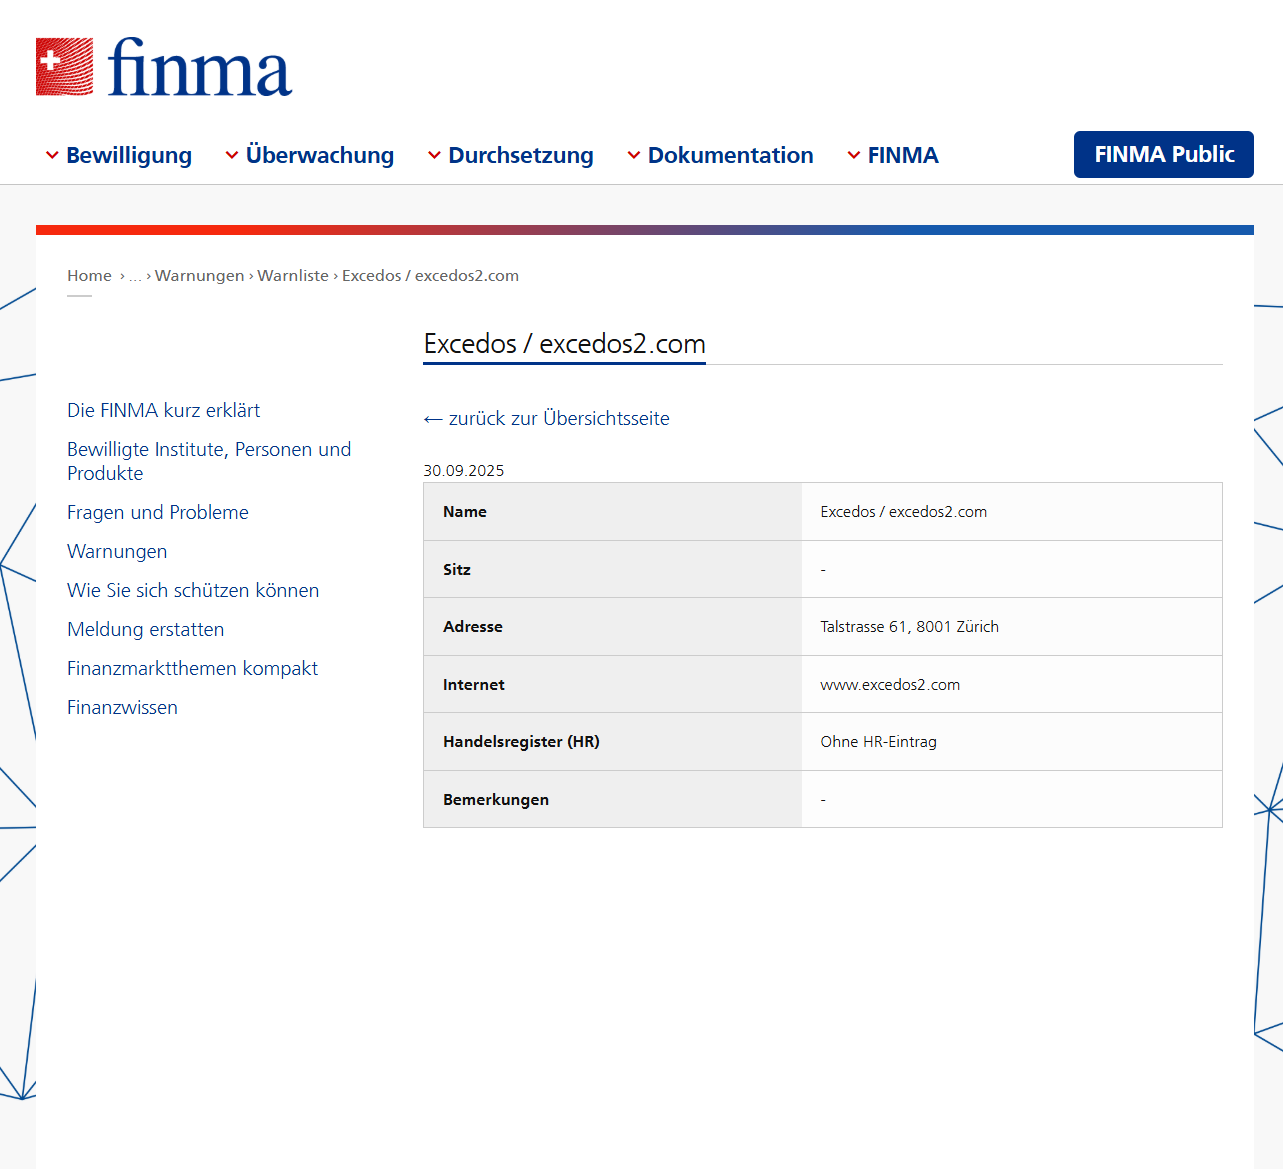Expand the Bewilligung chevron
Viewport: 1283px width, 1169px height.
tap(52, 155)
